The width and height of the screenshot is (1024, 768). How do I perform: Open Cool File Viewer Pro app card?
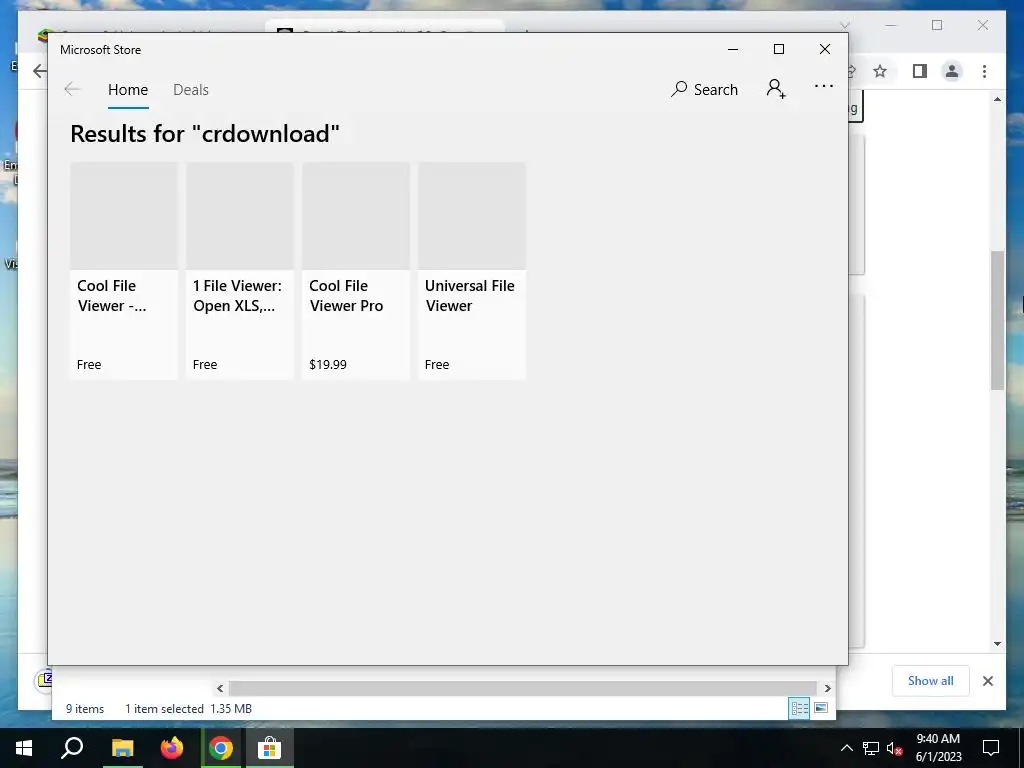point(355,270)
